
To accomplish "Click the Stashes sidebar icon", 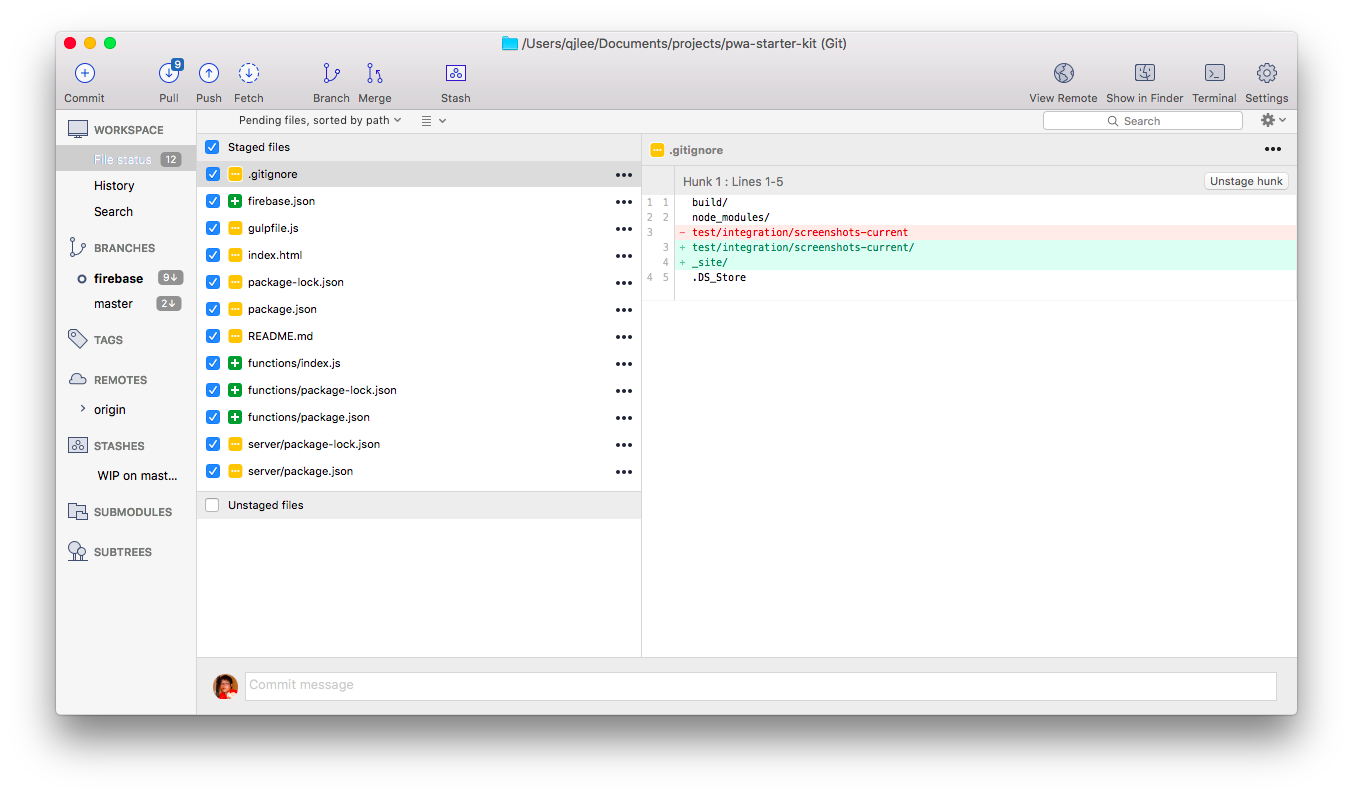I will click(x=78, y=446).
